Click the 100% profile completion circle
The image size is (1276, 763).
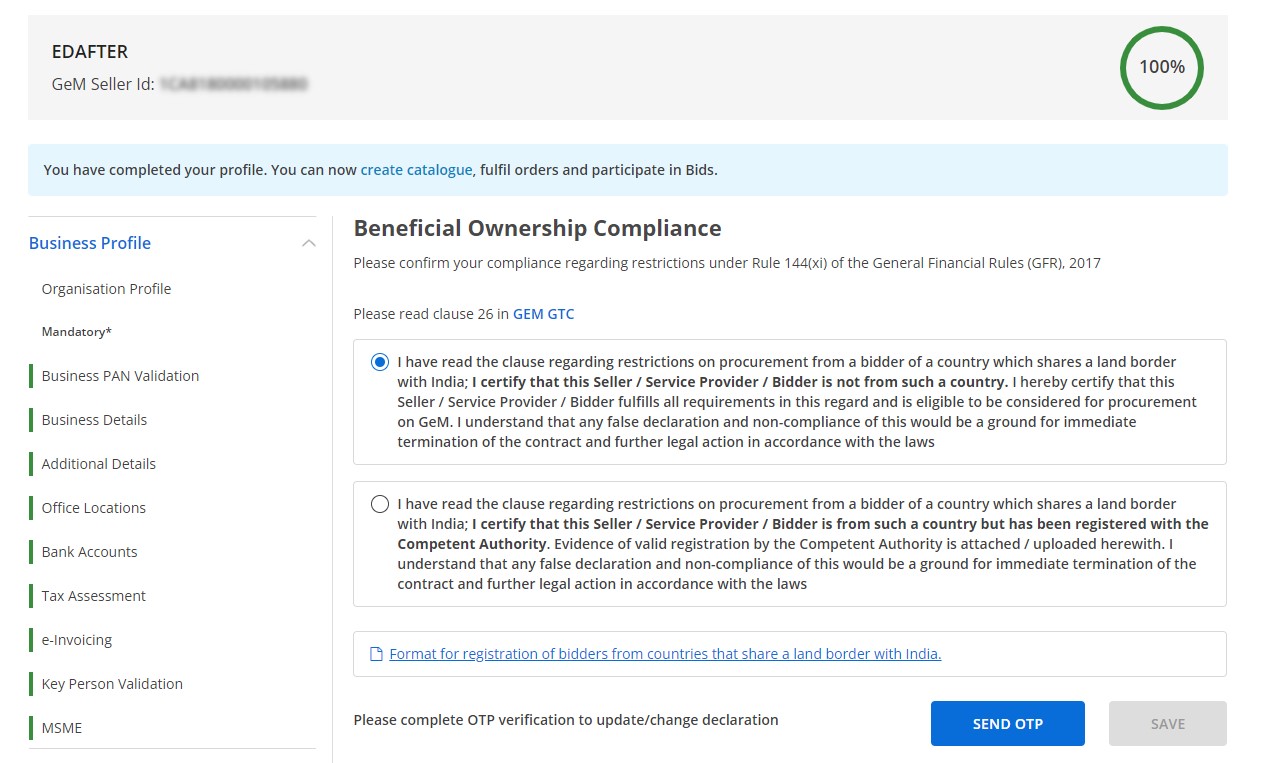(1161, 68)
